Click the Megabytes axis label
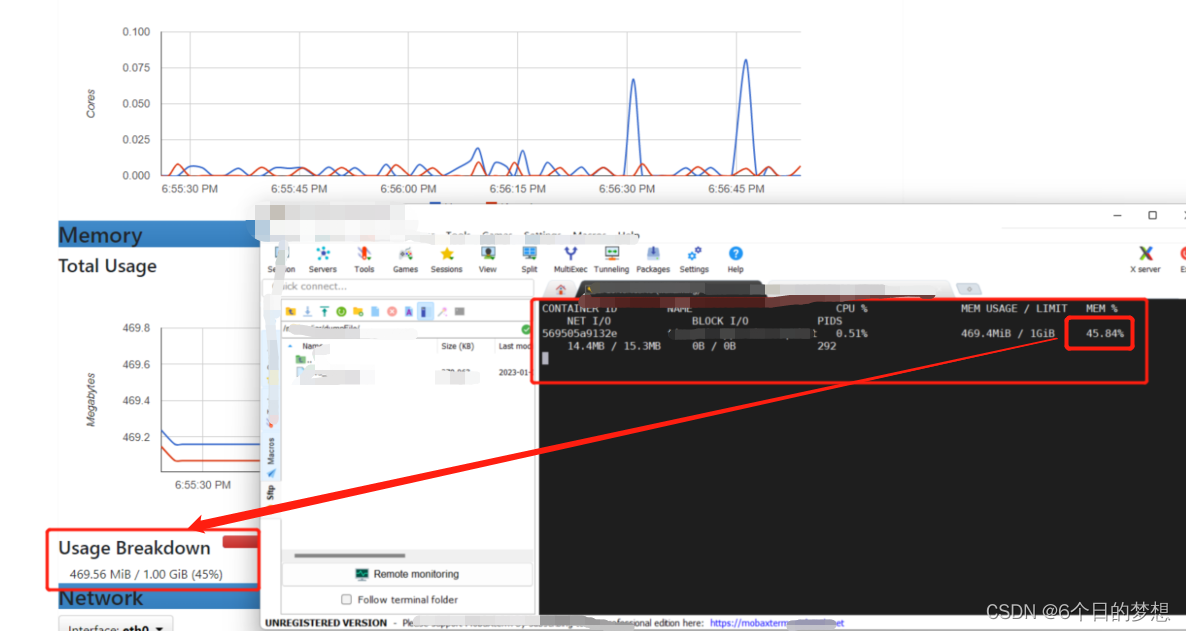The width and height of the screenshot is (1186, 631). [x=91, y=399]
